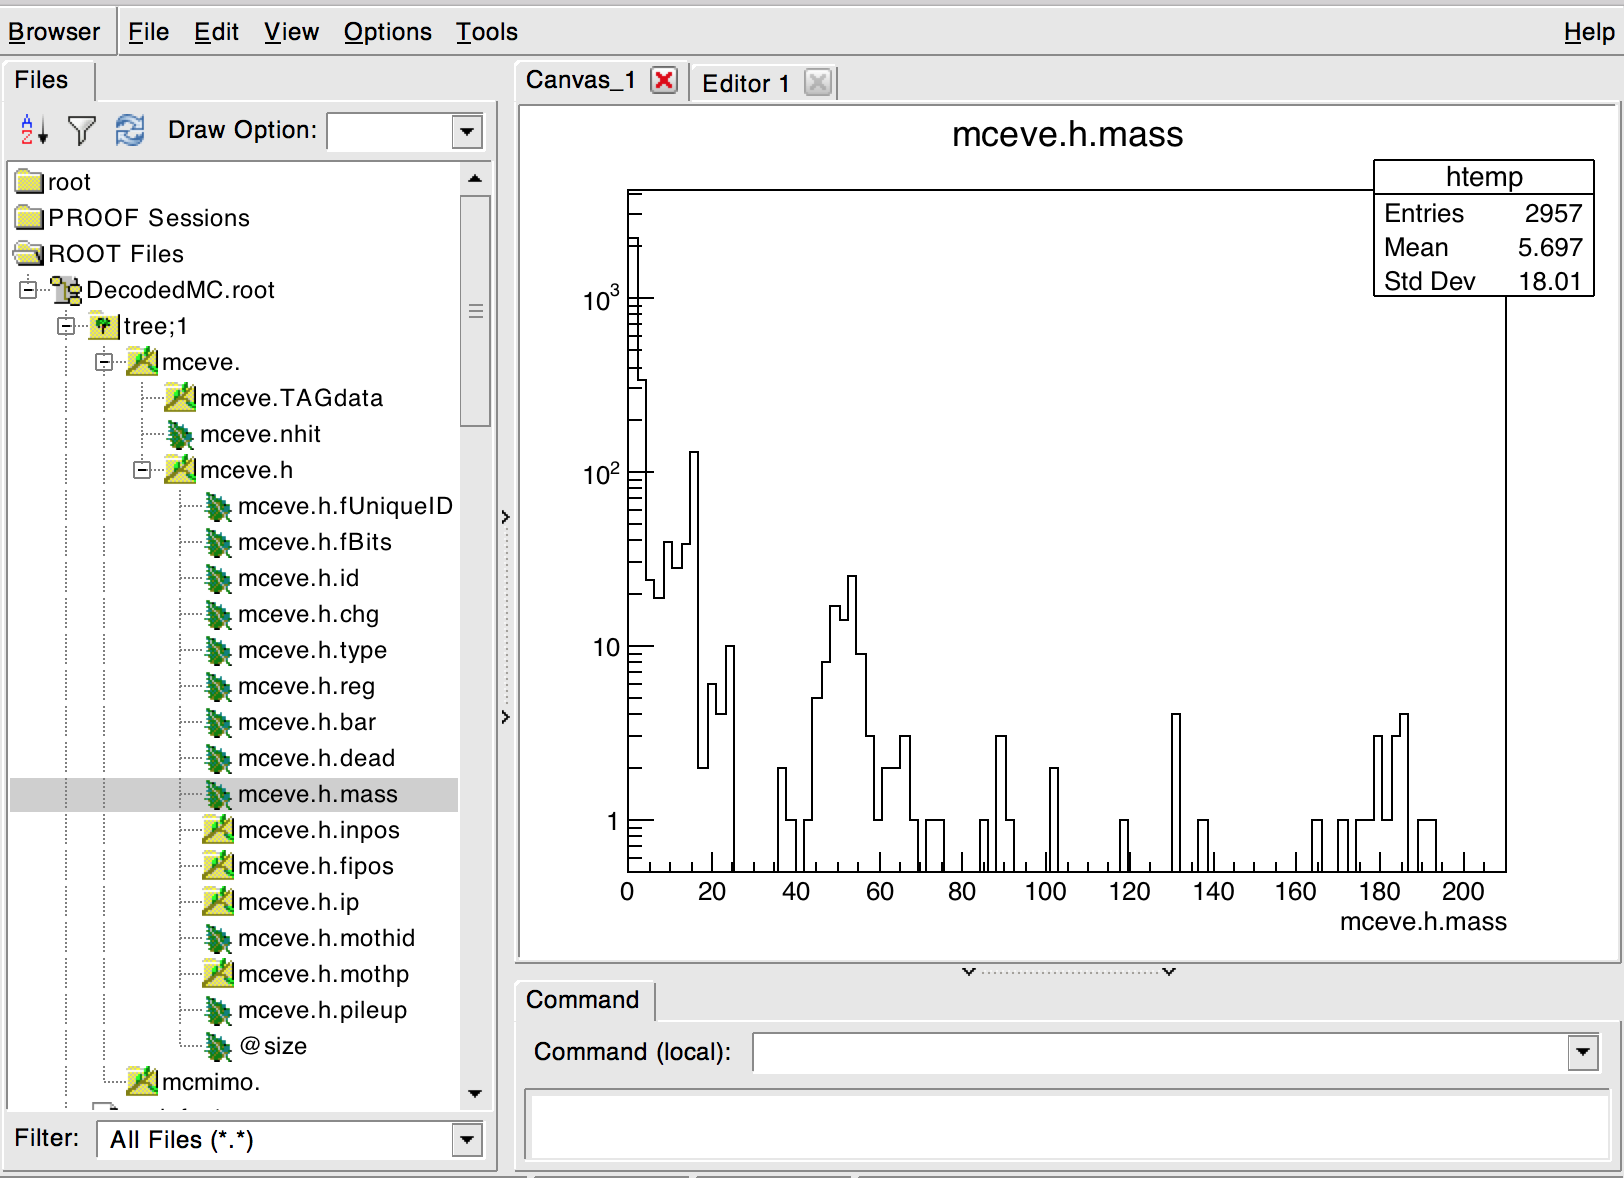The image size is (1624, 1178).
Task: Select the mceve.h.pileup leaf
Action: pyautogui.click(x=322, y=1010)
